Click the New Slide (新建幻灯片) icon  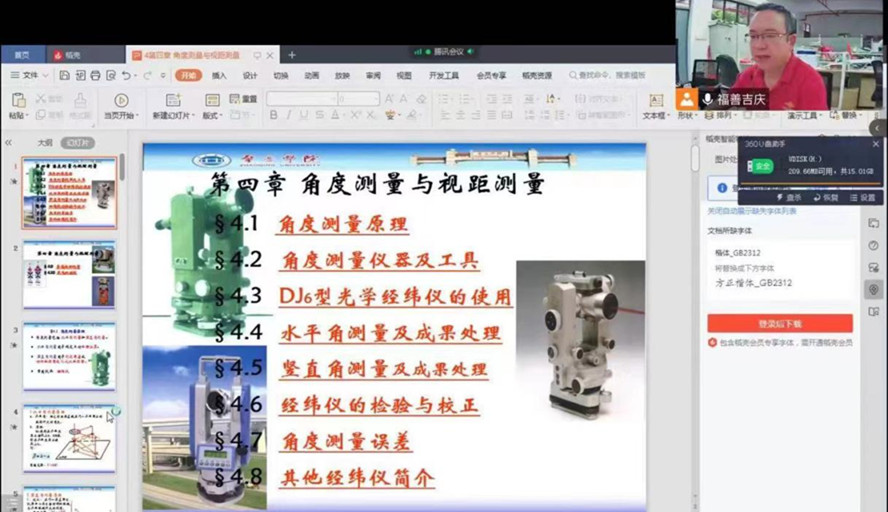173,101
